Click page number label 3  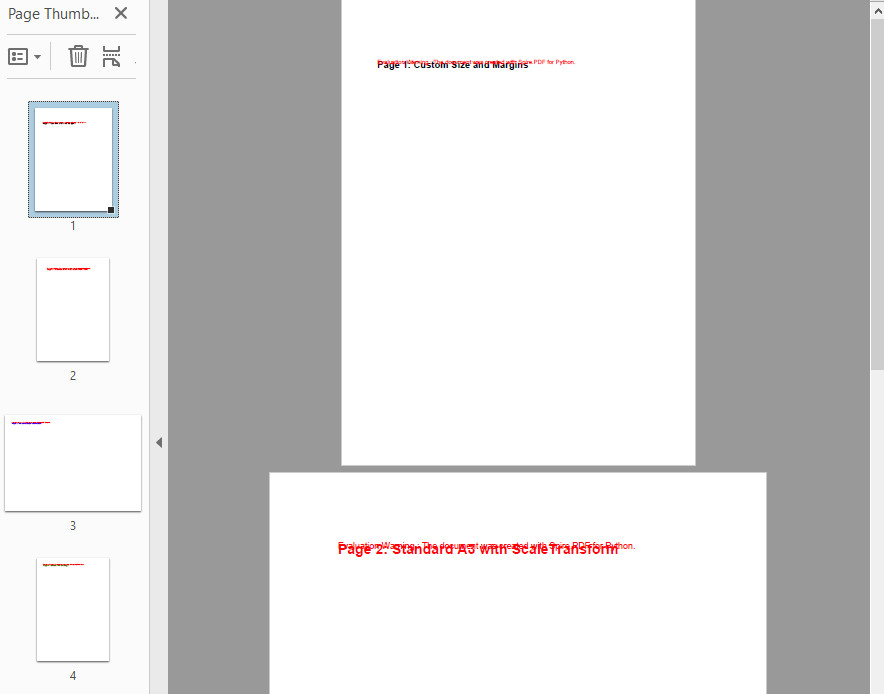click(73, 525)
